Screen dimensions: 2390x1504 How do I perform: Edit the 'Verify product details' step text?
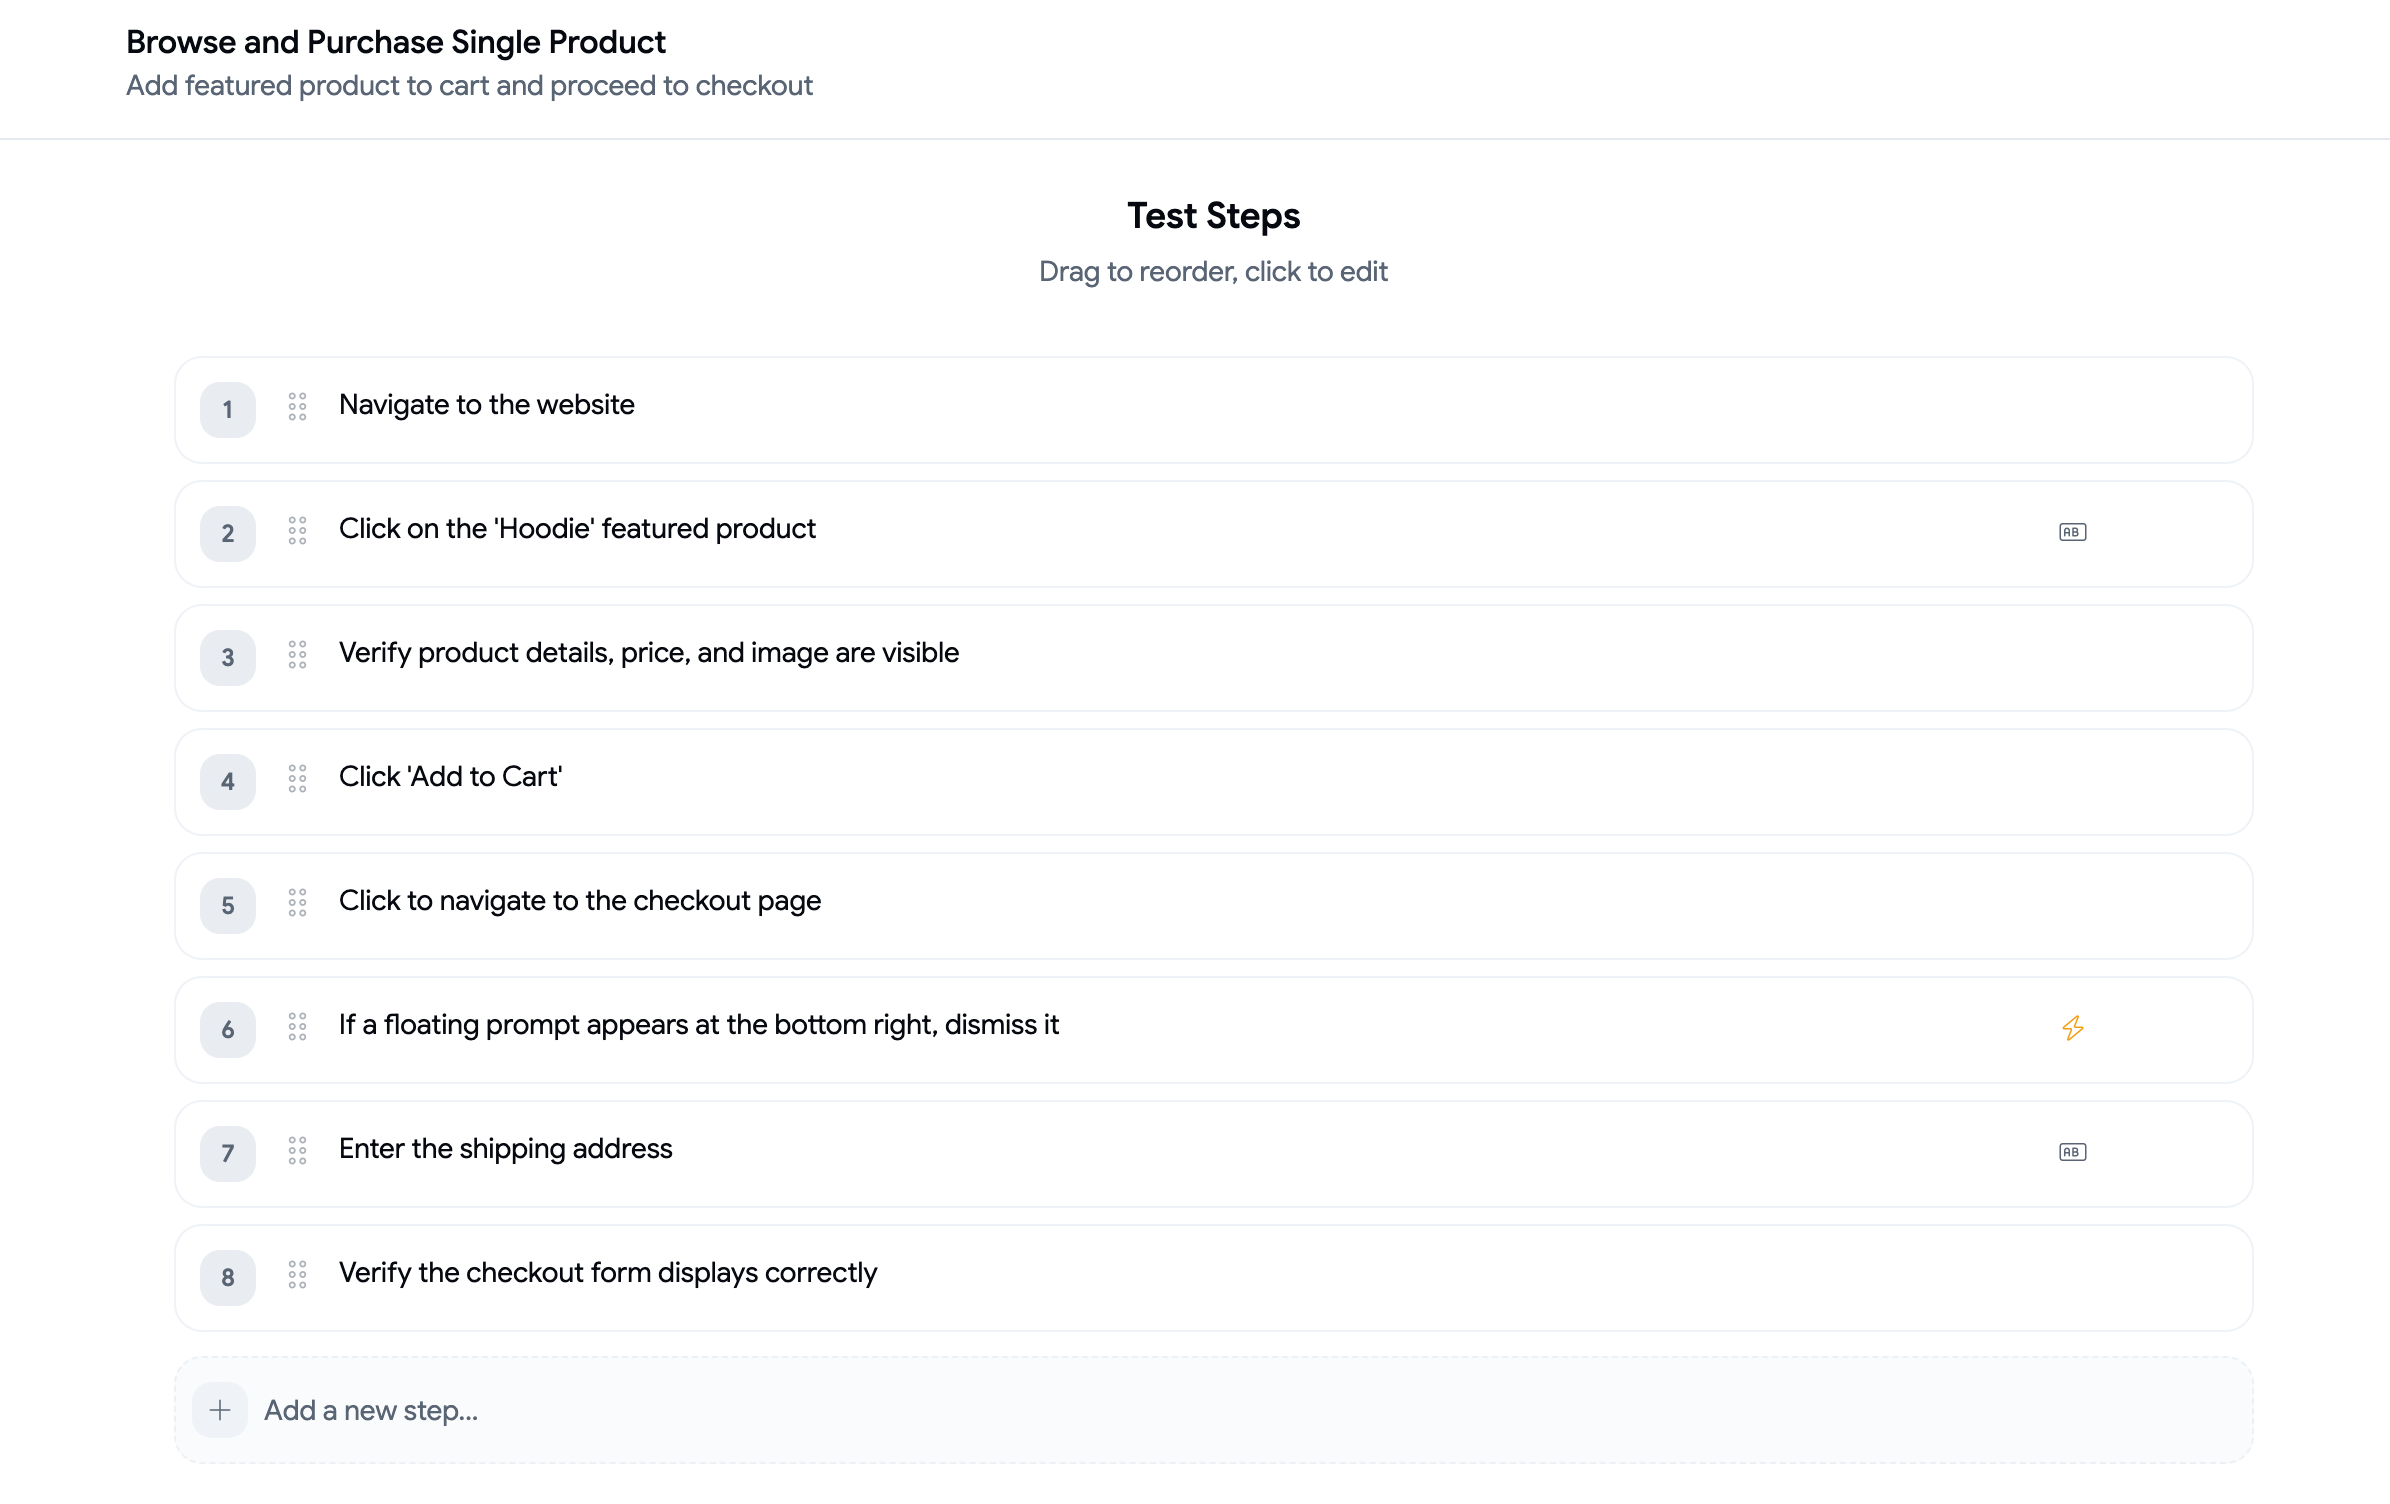click(648, 653)
